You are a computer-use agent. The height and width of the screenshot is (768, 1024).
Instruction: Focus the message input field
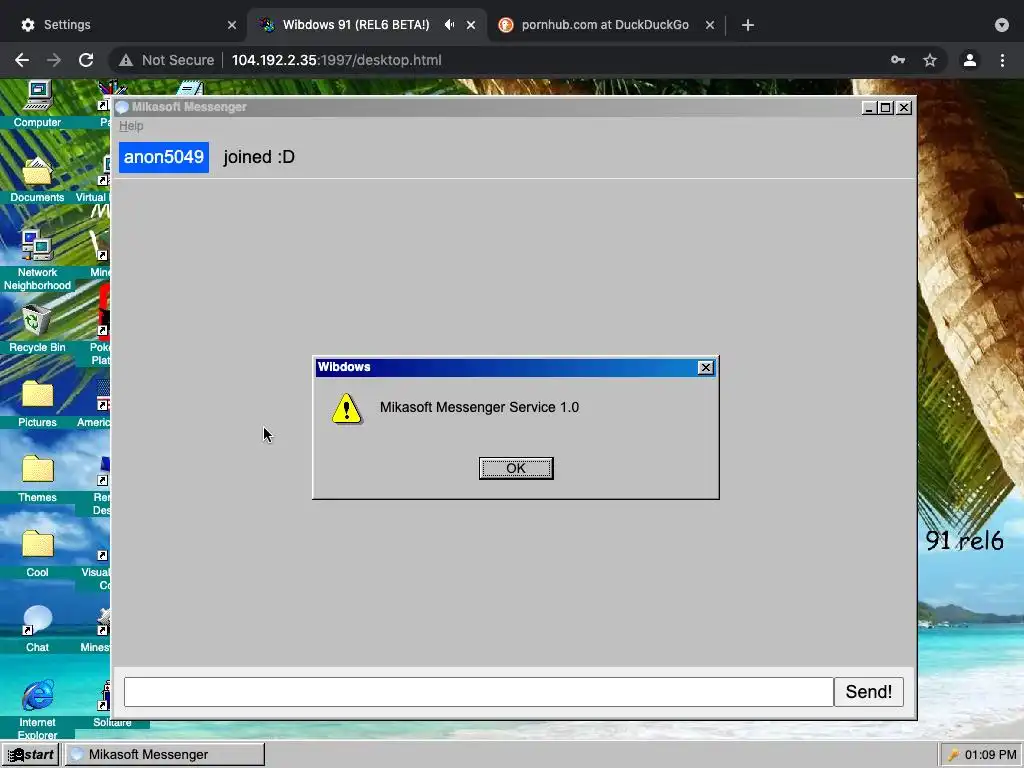pyautogui.click(x=479, y=692)
